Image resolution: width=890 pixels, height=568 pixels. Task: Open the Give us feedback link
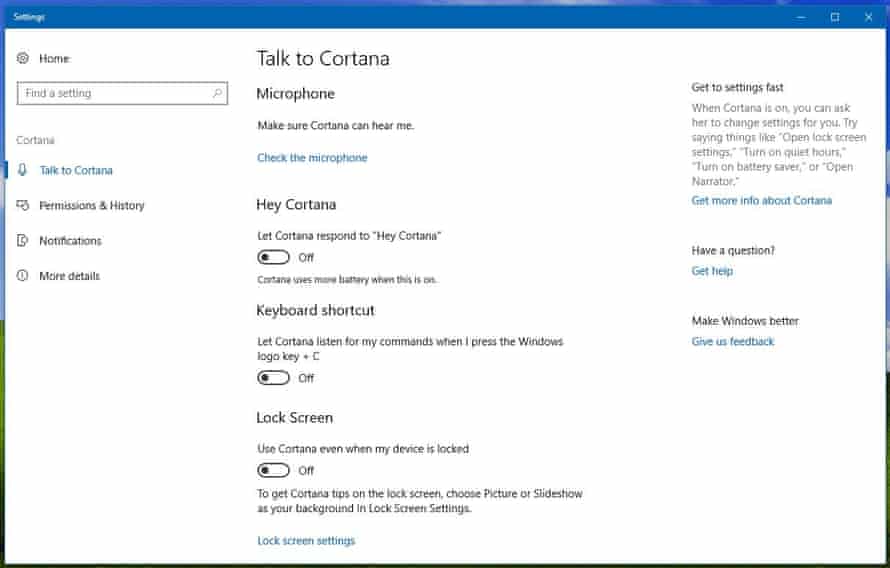coord(732,341)
